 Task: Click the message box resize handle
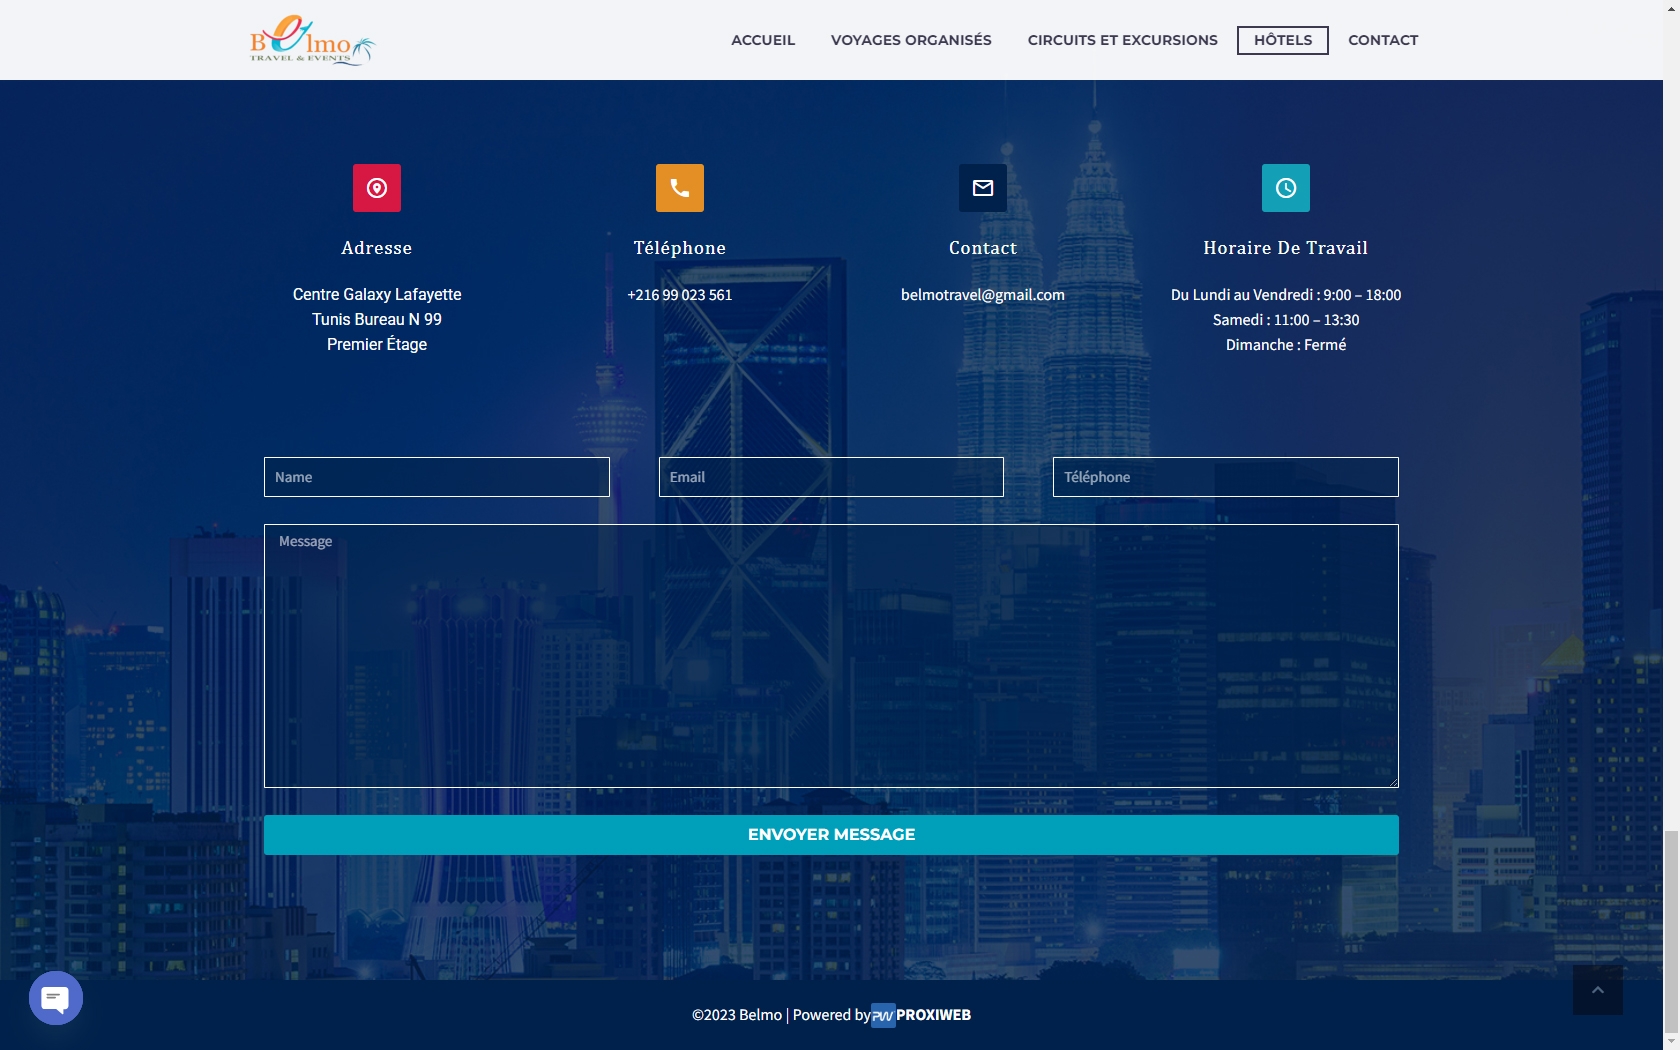pyautogui.click(x=1392, y=781)
